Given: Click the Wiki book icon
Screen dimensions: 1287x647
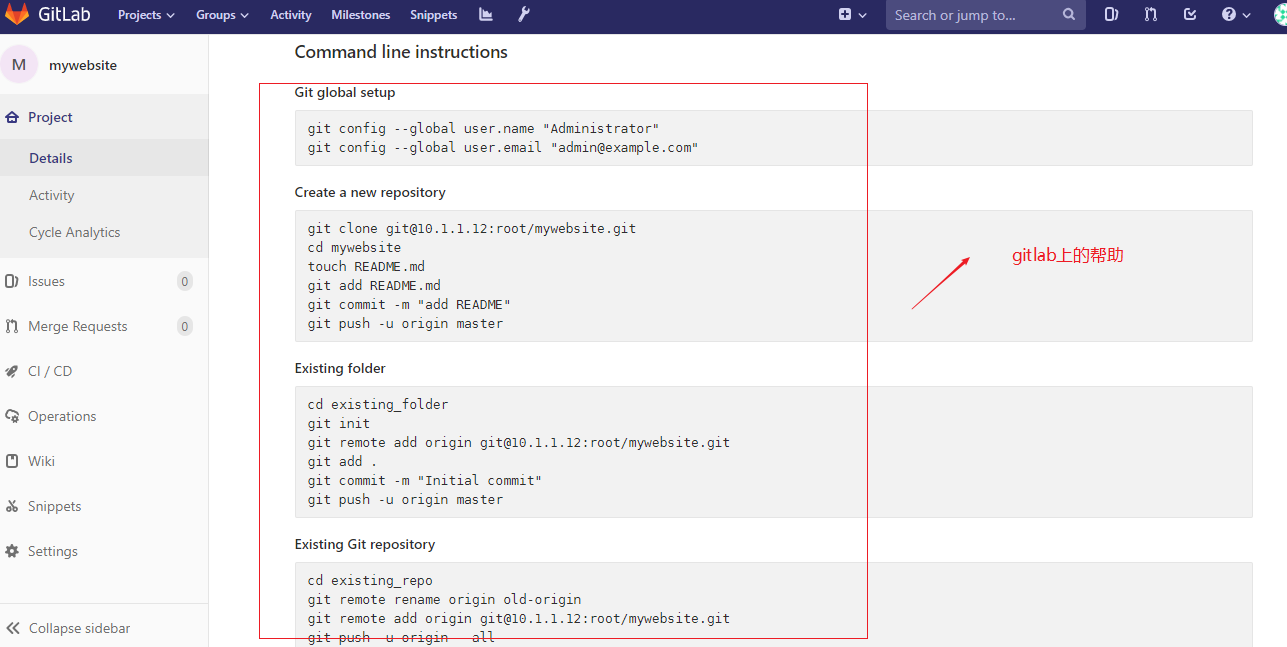Looking at the screenshot, I should (12, 461).
